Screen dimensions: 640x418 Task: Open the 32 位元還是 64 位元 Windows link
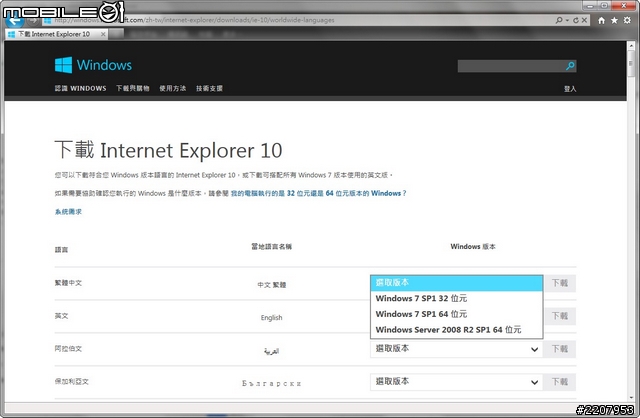point(318,193)
